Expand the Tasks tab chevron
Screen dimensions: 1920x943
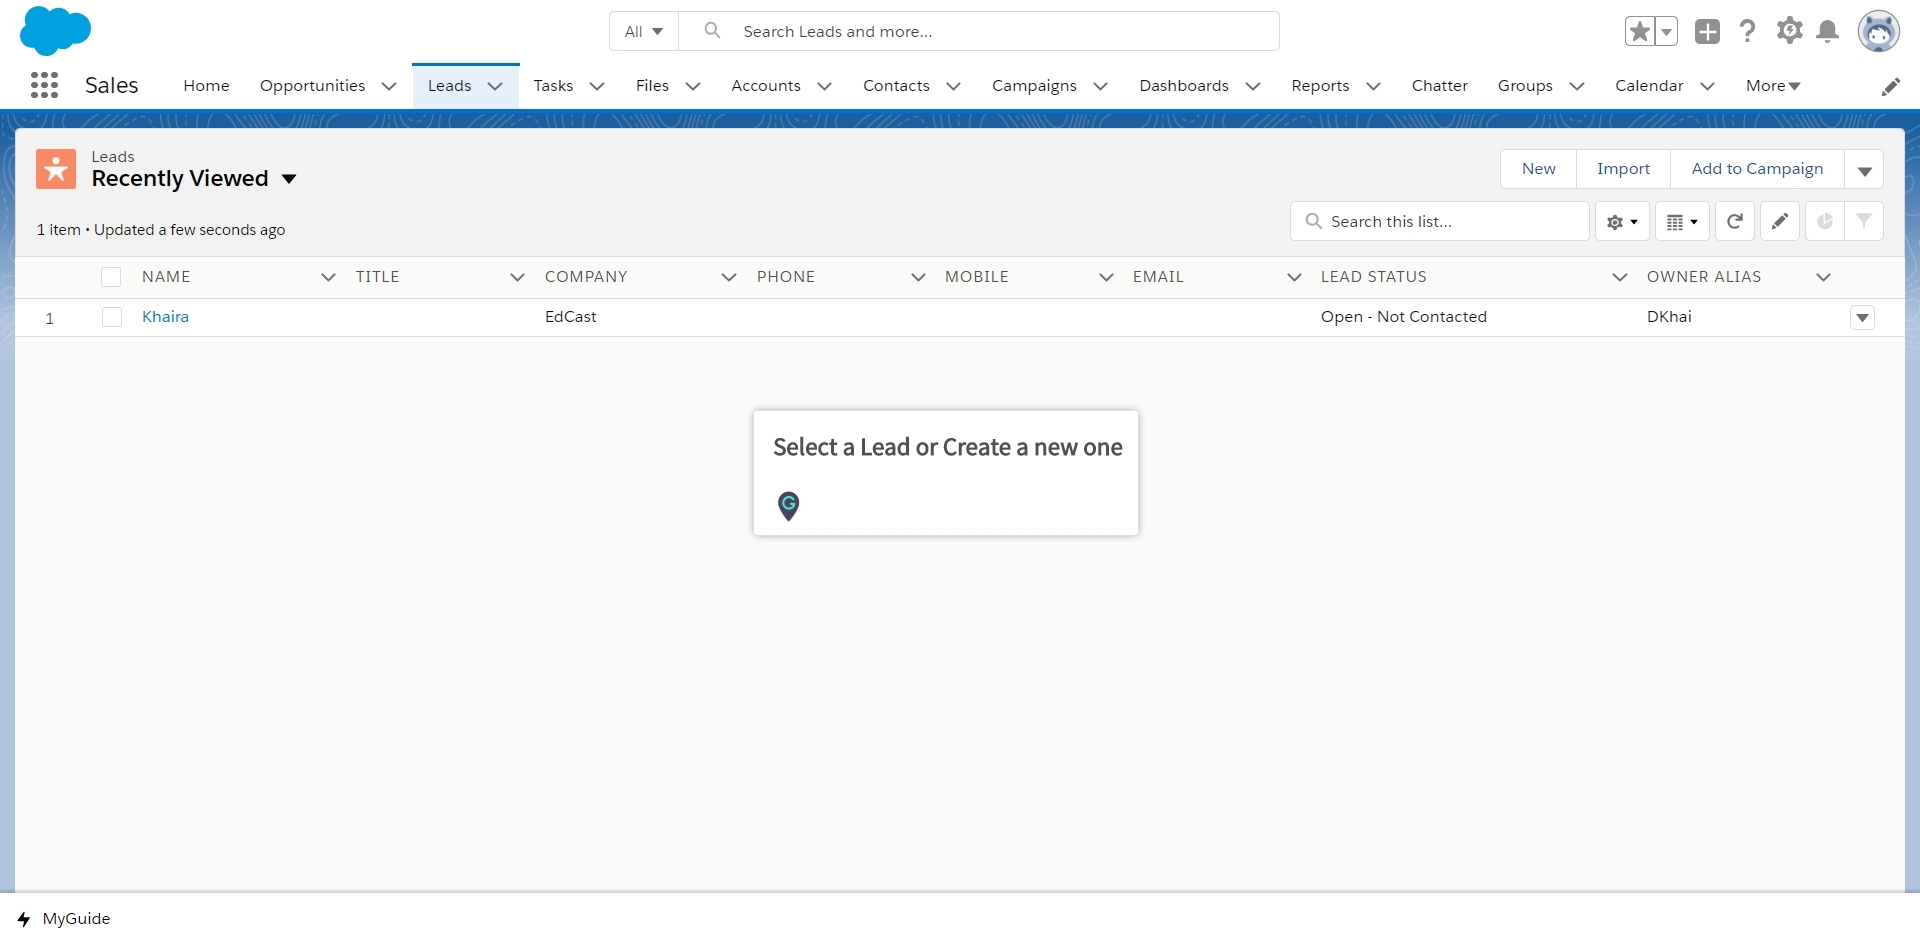point(597,86)
